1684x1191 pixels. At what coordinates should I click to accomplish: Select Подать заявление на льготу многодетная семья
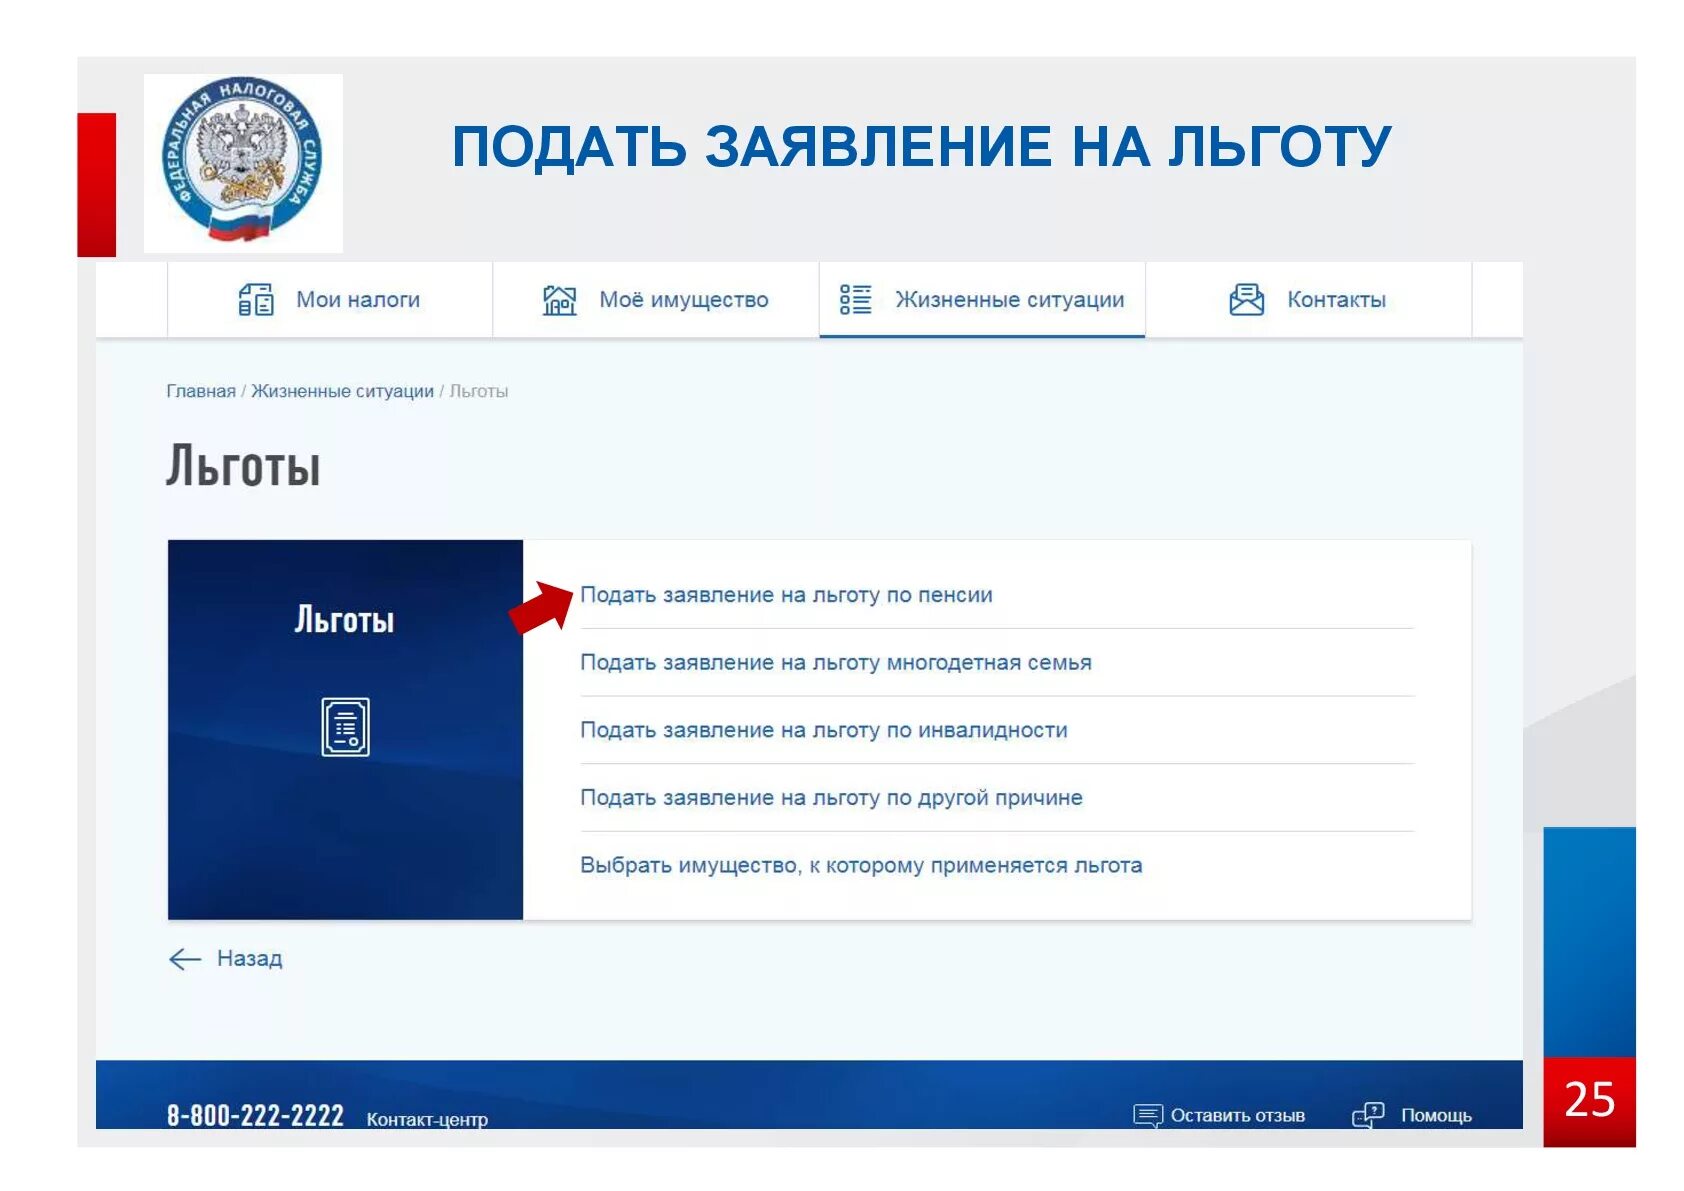point(836,663)
